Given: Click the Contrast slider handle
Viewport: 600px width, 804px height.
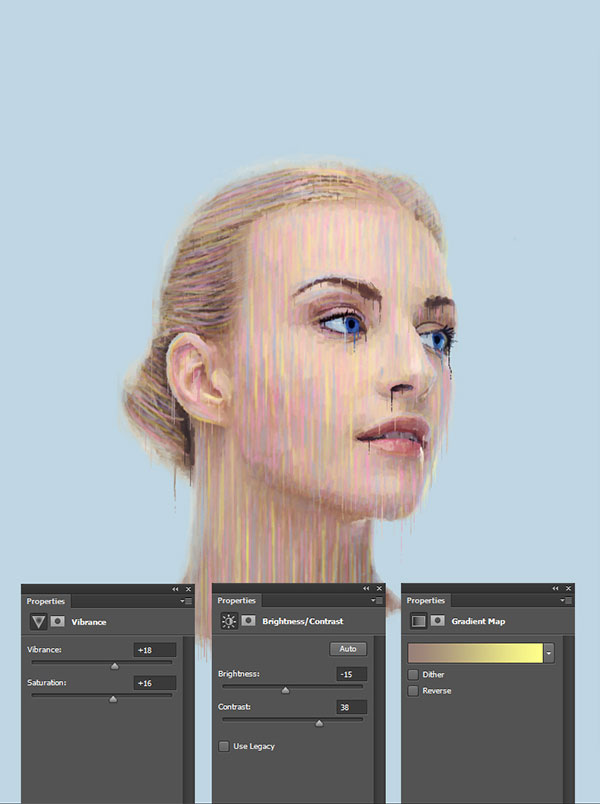Looking at the screenshot, I should (x=319, y=723).
